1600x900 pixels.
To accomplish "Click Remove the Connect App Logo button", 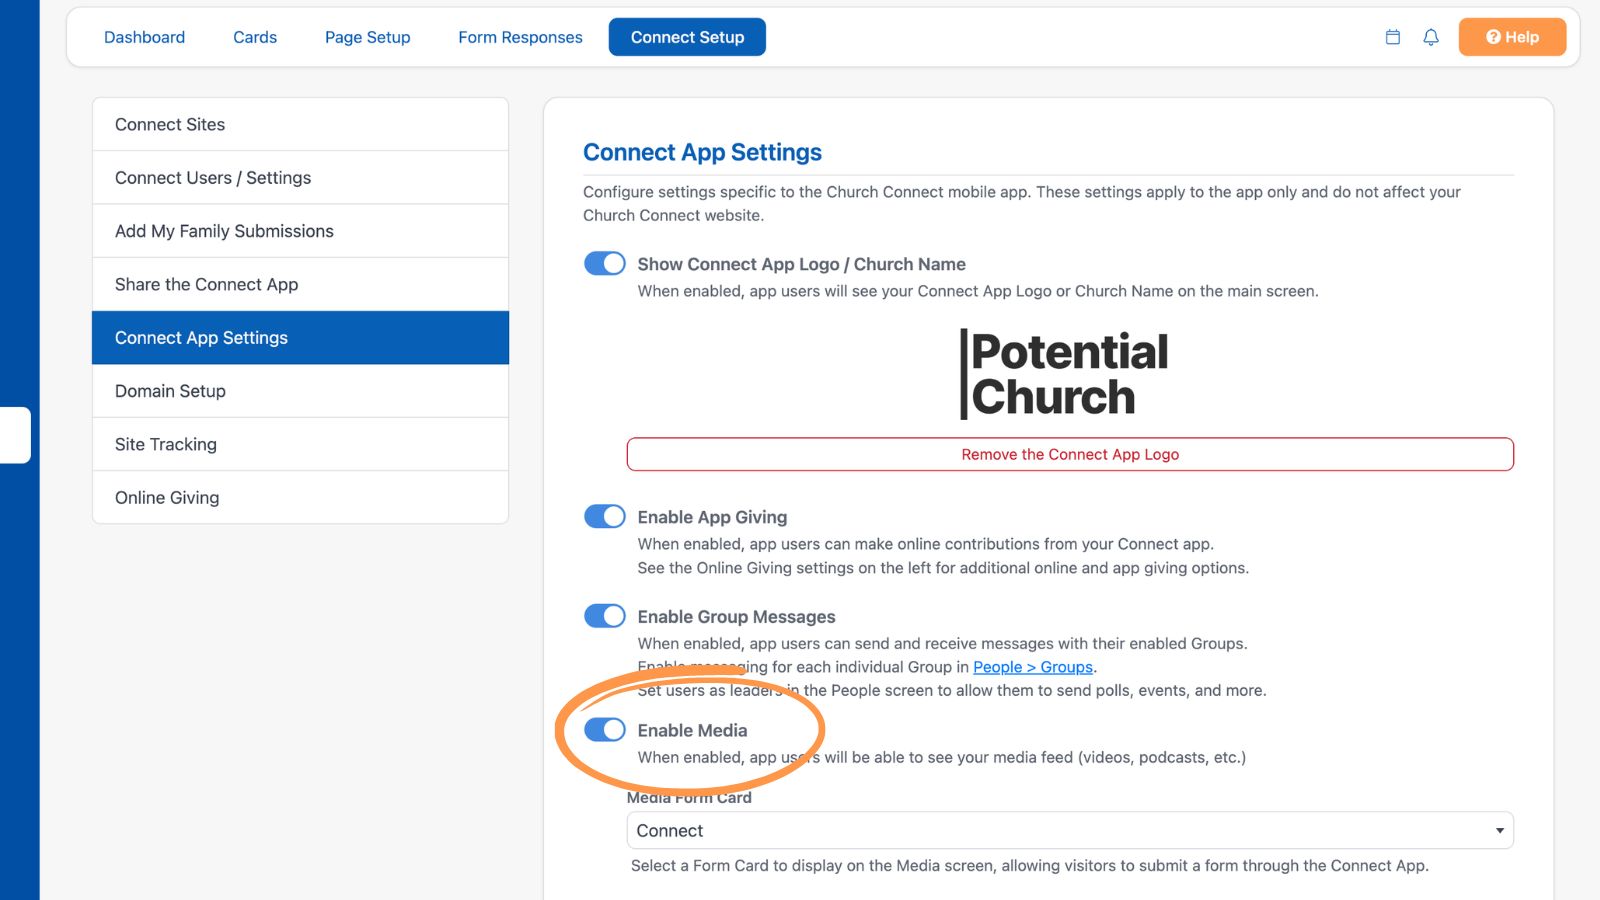I will [1070, 454].
